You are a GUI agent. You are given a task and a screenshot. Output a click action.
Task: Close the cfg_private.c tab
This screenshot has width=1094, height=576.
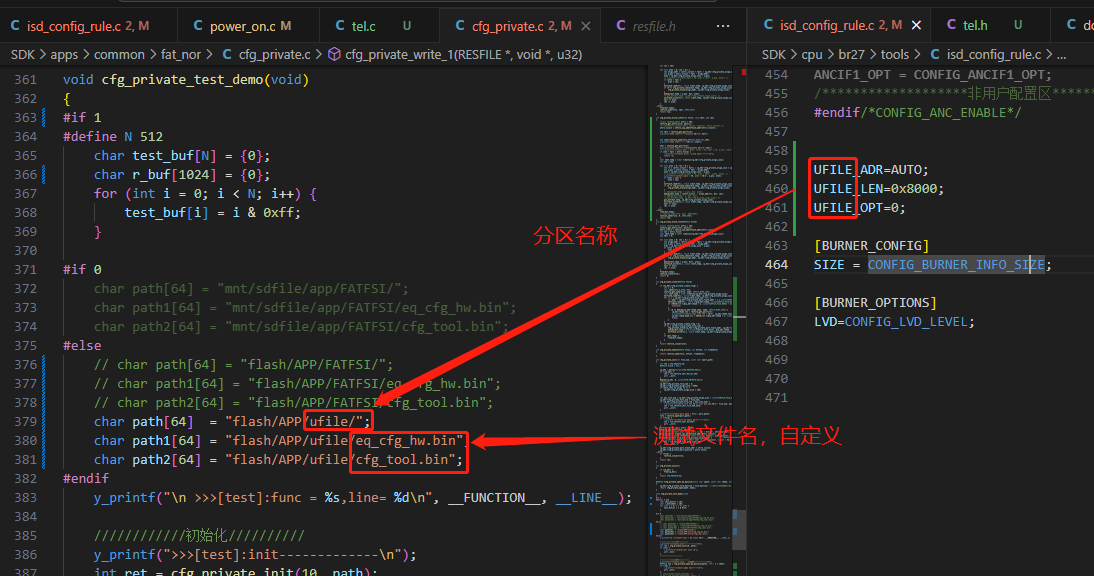pos(586,26)
